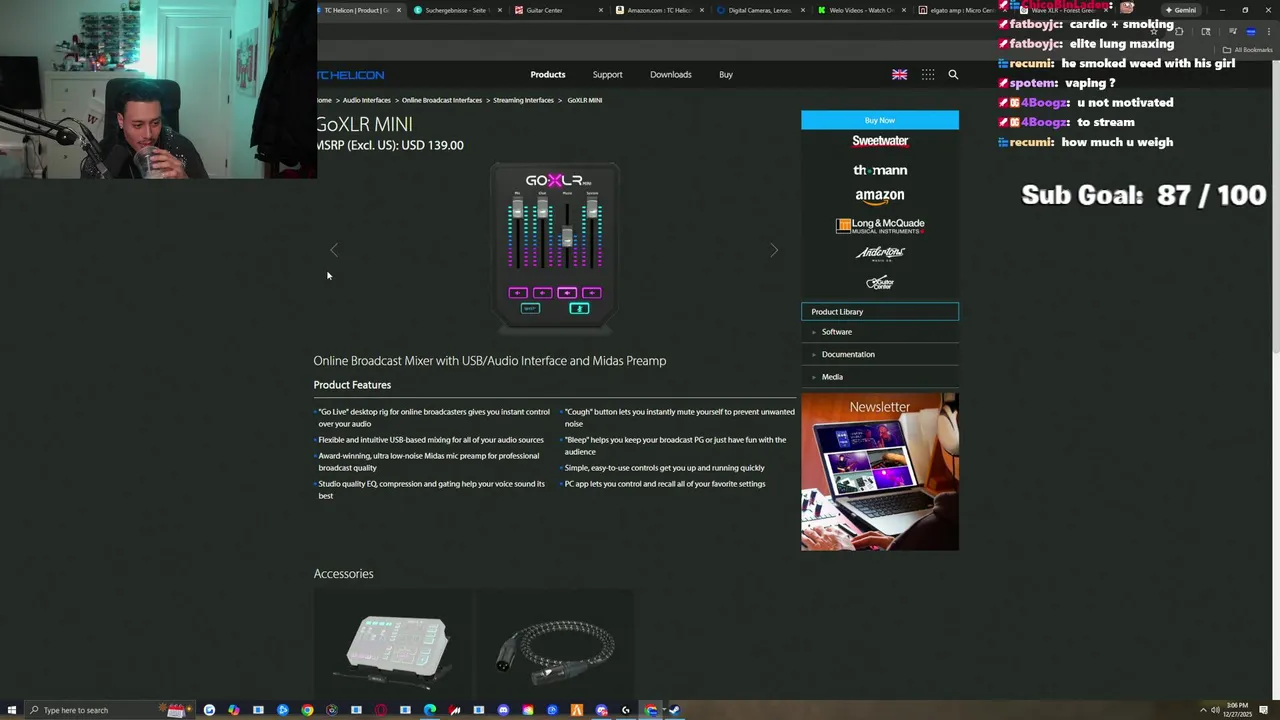1280x720 pixels.
Task: Click the Product Features heading
Action: pyautogui.click(x=352, y=385)
